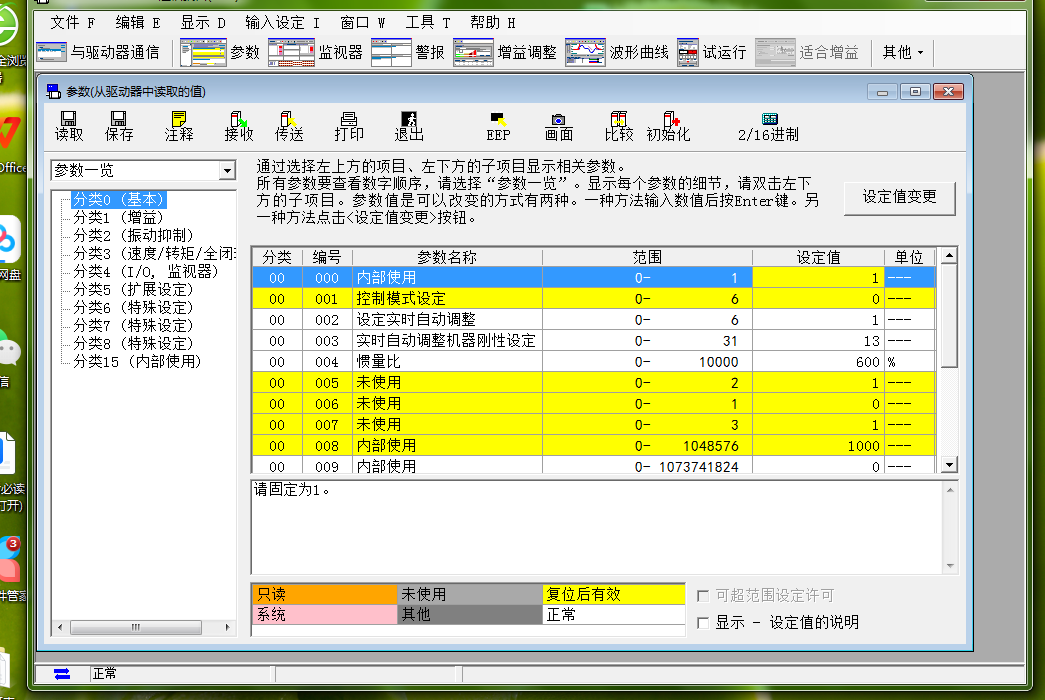Viewport: 1045px width, 700px height.
Task: Click the 打印 (Print) icon
Action: [x=349, y=125]
